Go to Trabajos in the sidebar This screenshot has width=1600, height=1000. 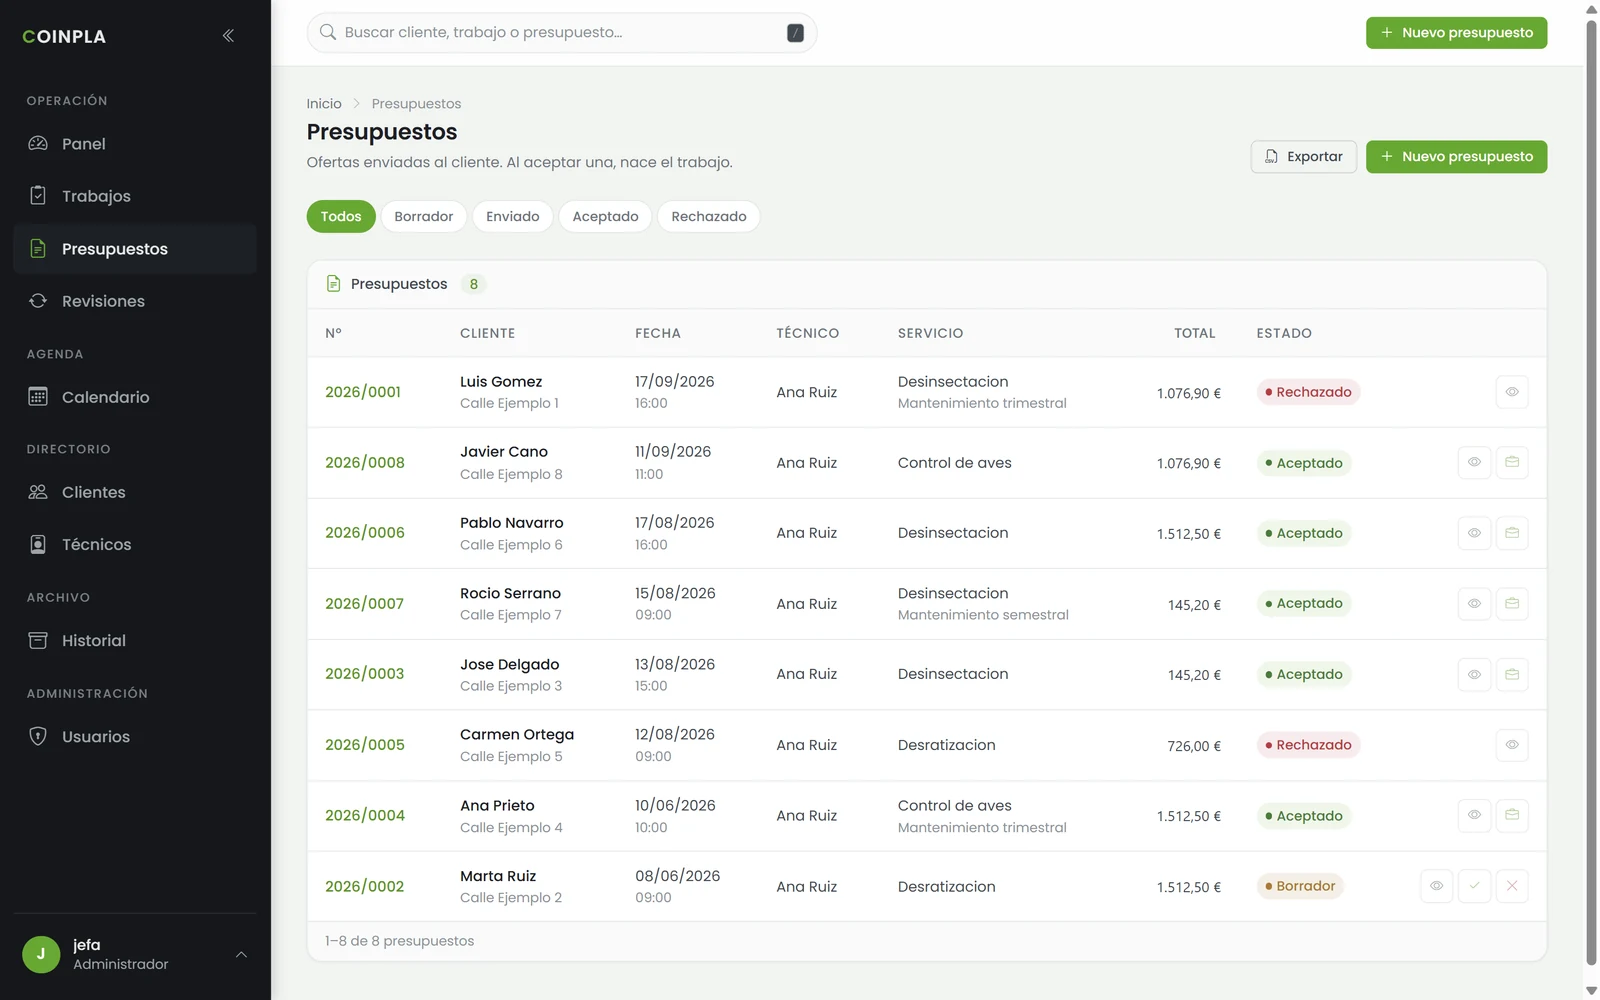click(x=135, y=196)
